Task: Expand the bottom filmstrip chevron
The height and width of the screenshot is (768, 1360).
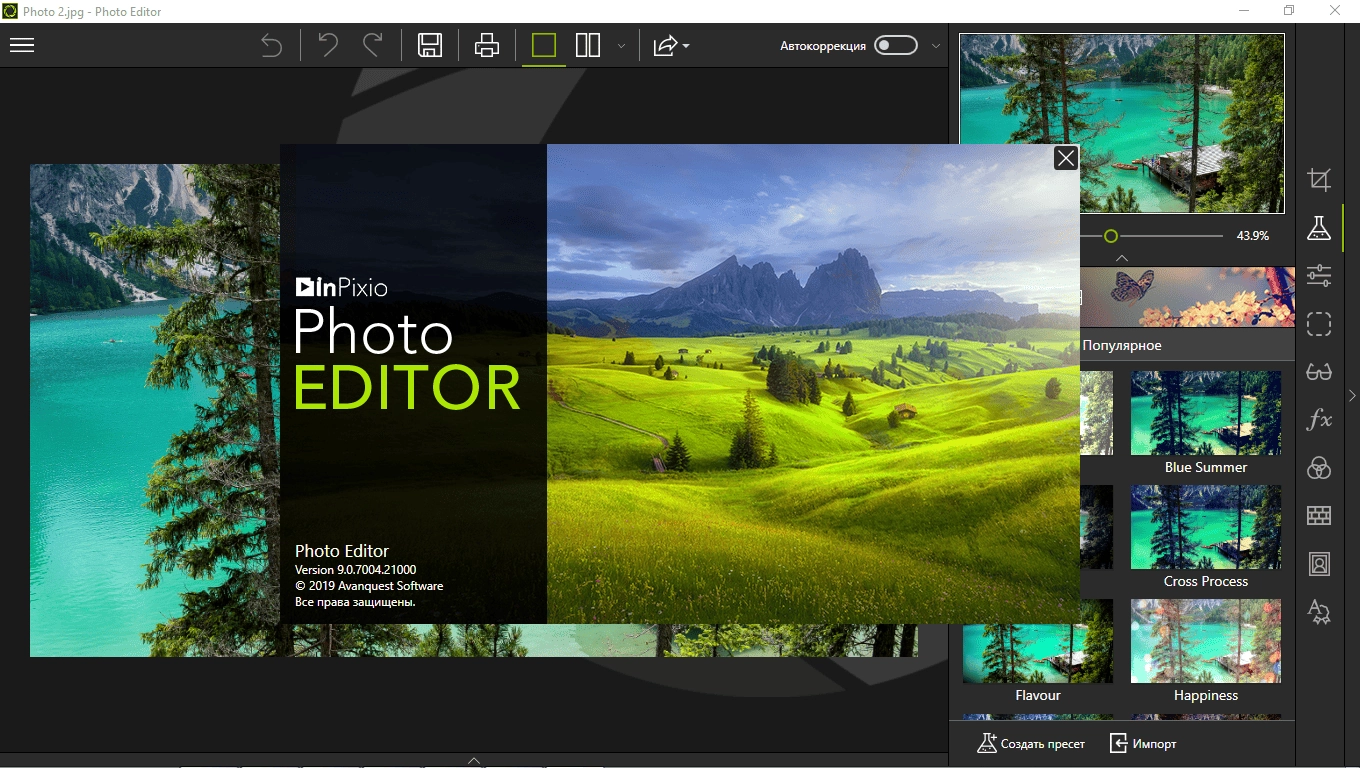Action: [475, 761]
